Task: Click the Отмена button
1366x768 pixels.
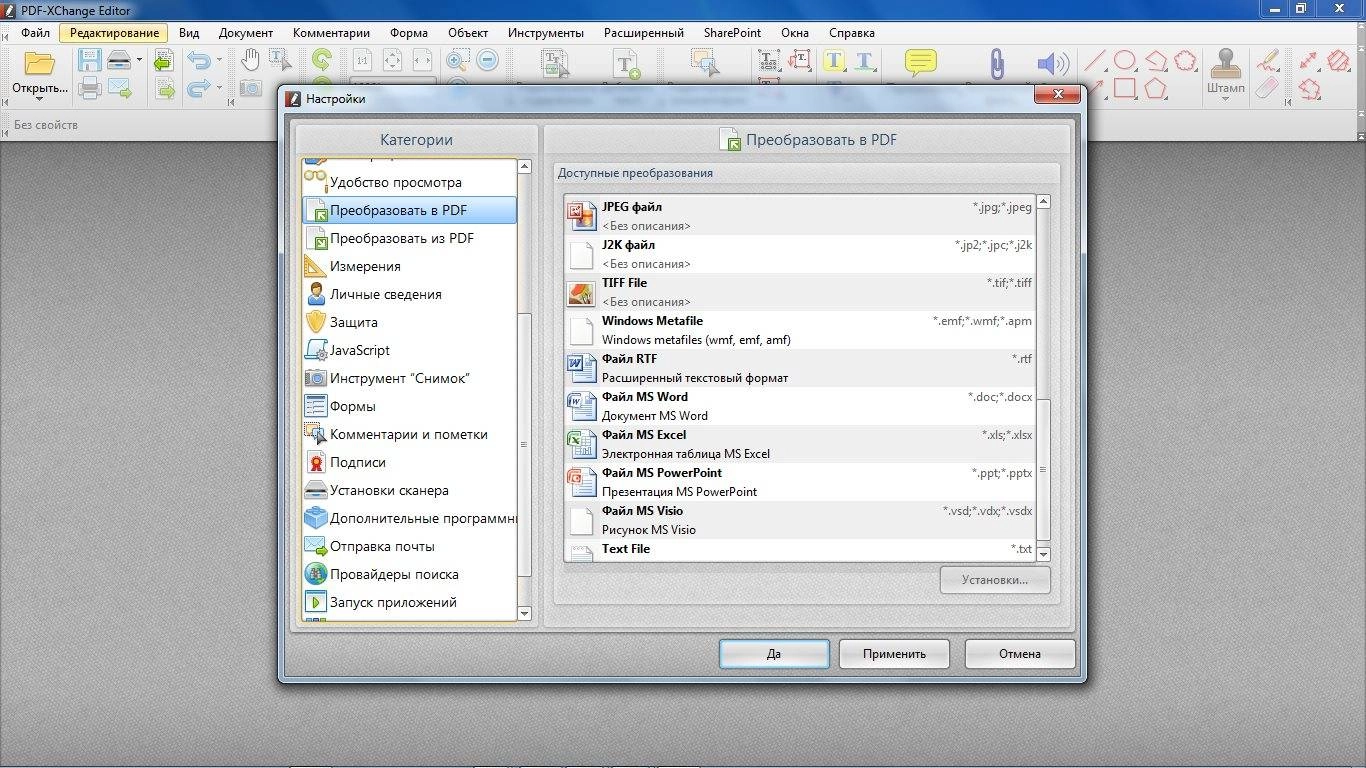Action: (1020, 654)
